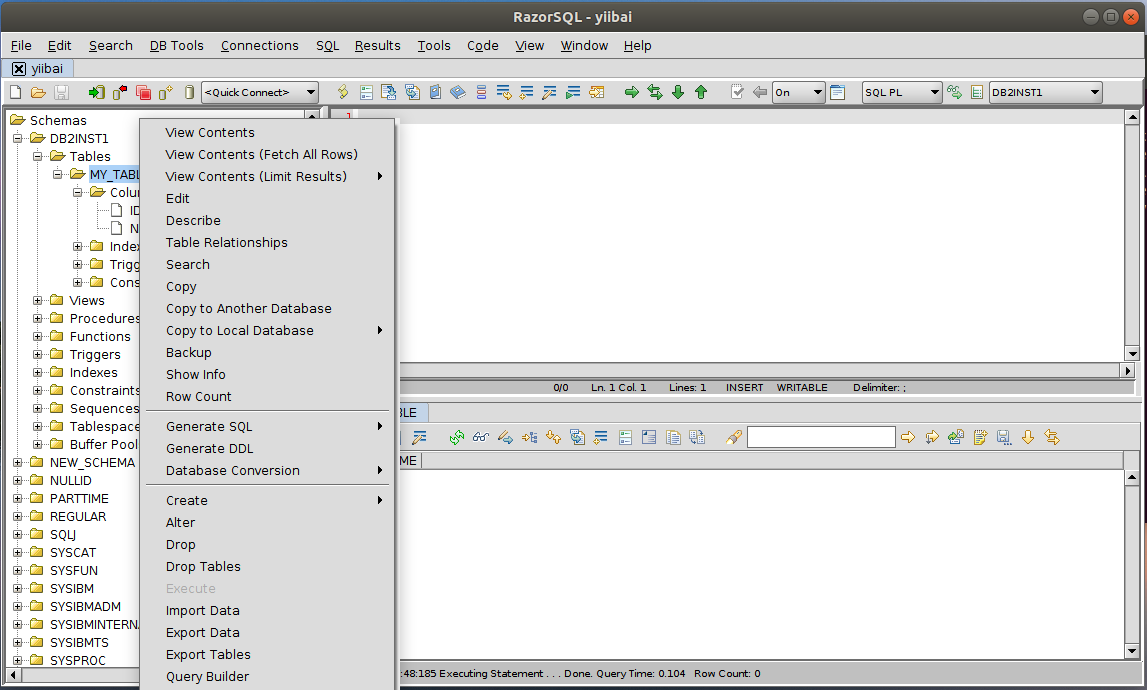Viewport: 1147px width, 690px height.
Task: Click the blue book icon in main toolbar
Action: click(x=458, y=92)
